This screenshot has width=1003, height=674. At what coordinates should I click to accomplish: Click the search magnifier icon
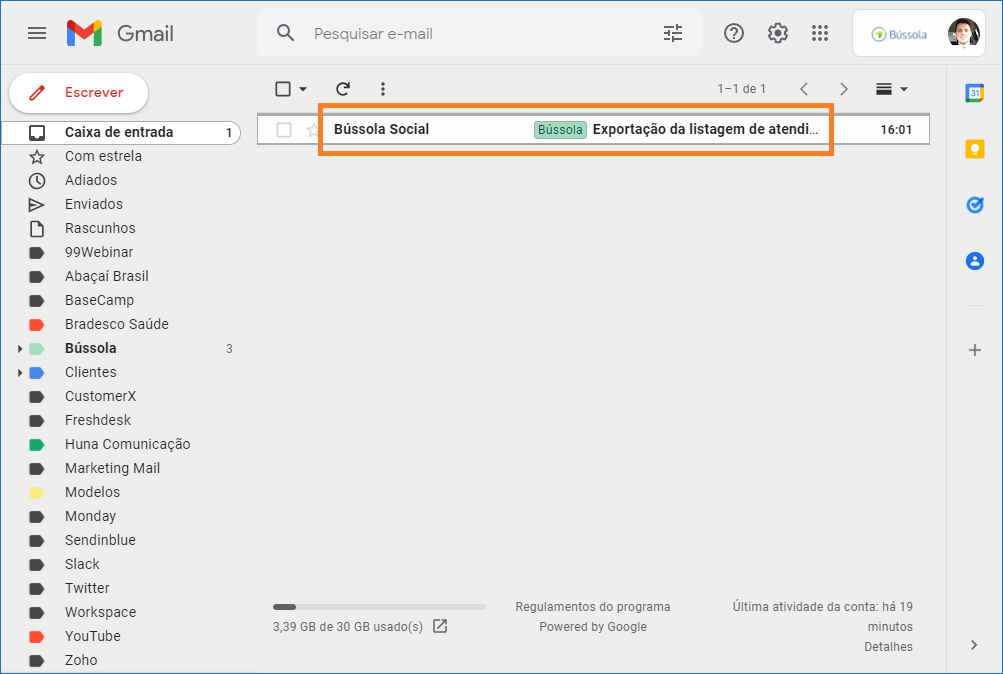point(285,33)
